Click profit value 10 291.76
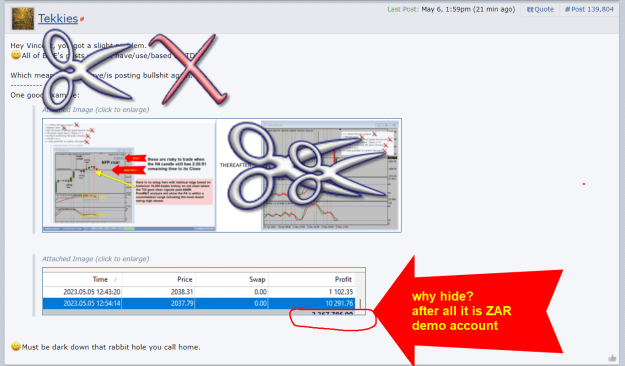 [x=339, y=303]
